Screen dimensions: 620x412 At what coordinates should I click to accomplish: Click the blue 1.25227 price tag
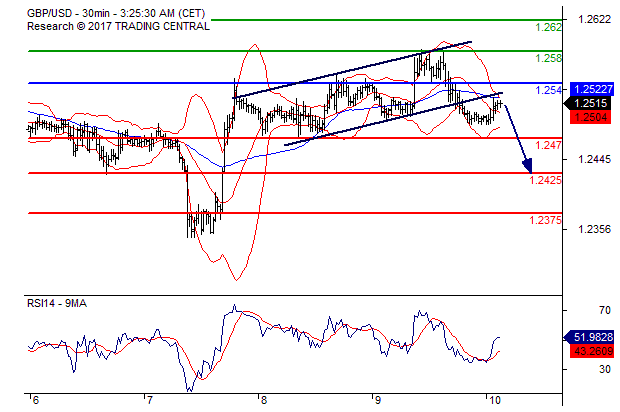point(592,89)
